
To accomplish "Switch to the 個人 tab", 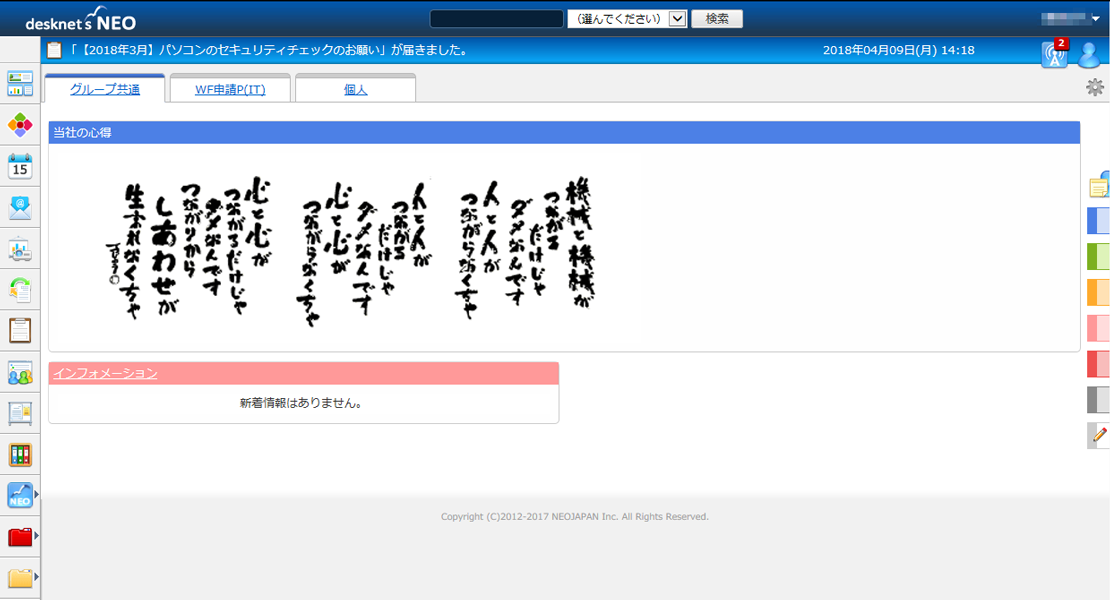I will 355,90.
